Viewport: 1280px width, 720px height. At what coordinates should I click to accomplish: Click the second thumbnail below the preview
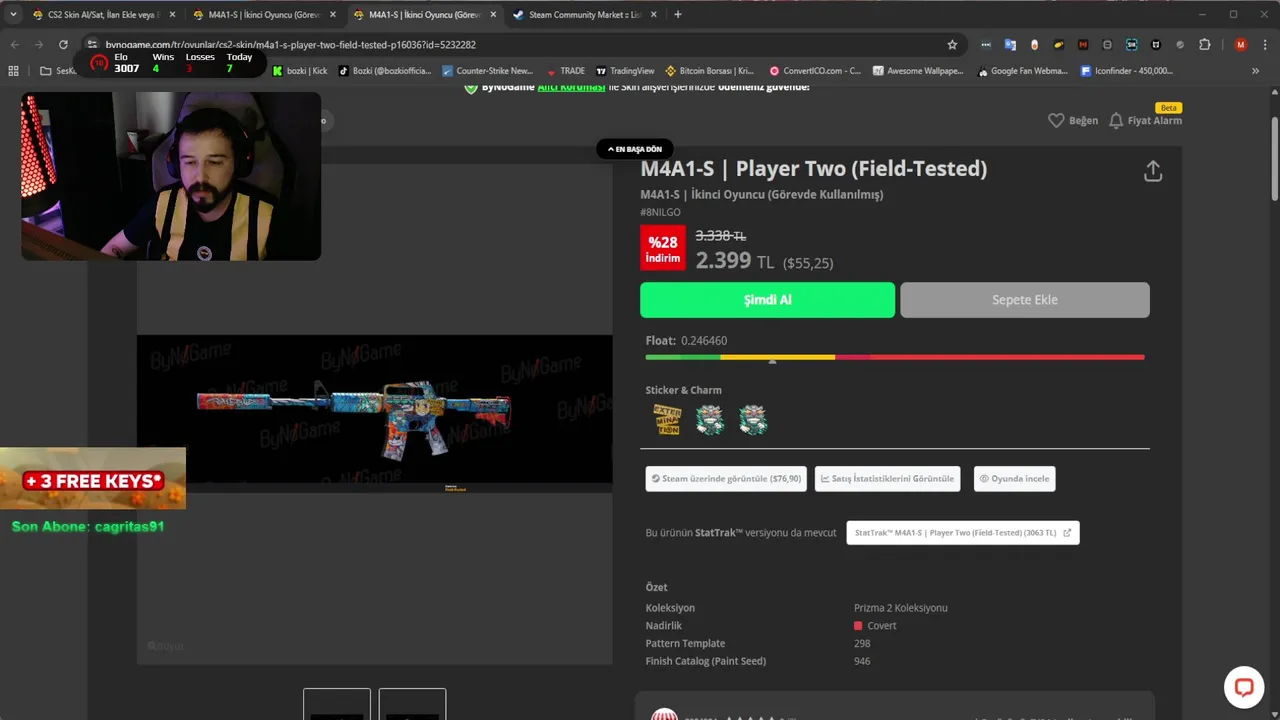point(412,704)
